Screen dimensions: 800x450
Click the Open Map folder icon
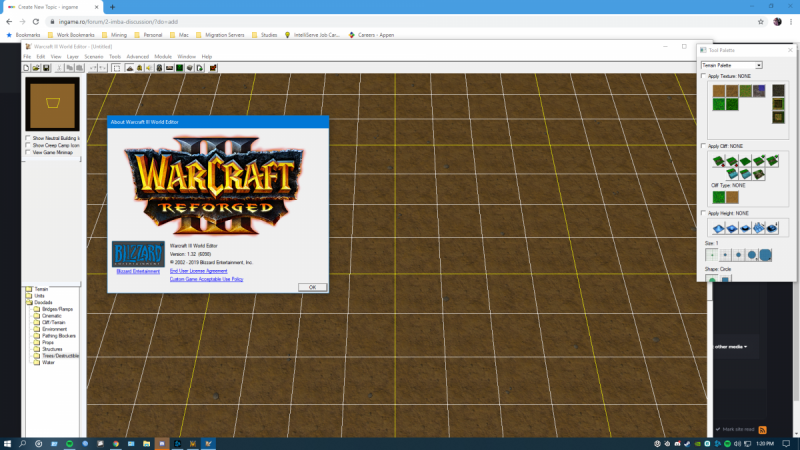(x=36, y=68)
